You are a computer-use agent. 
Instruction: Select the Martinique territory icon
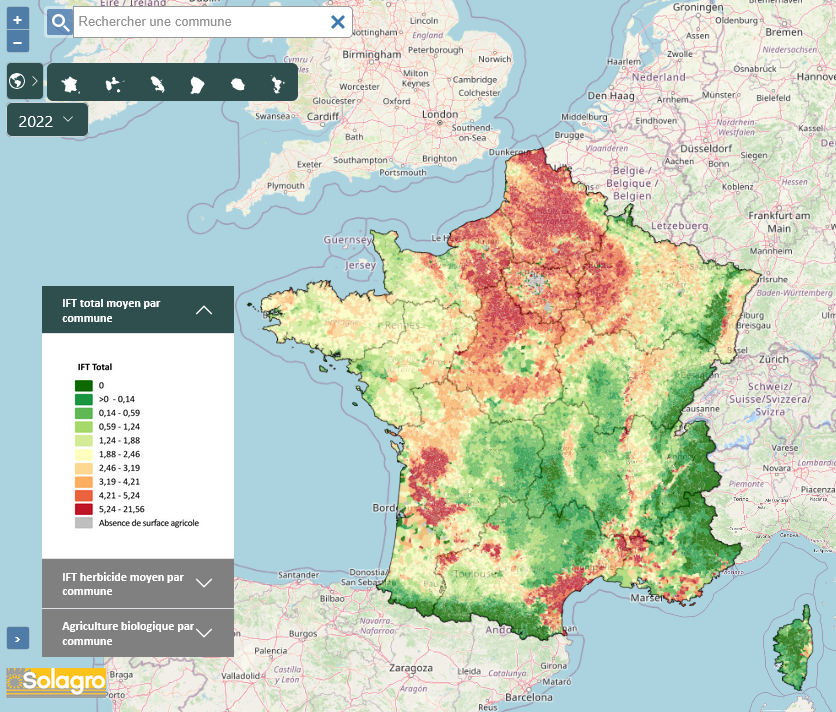(x=157, y=84)
